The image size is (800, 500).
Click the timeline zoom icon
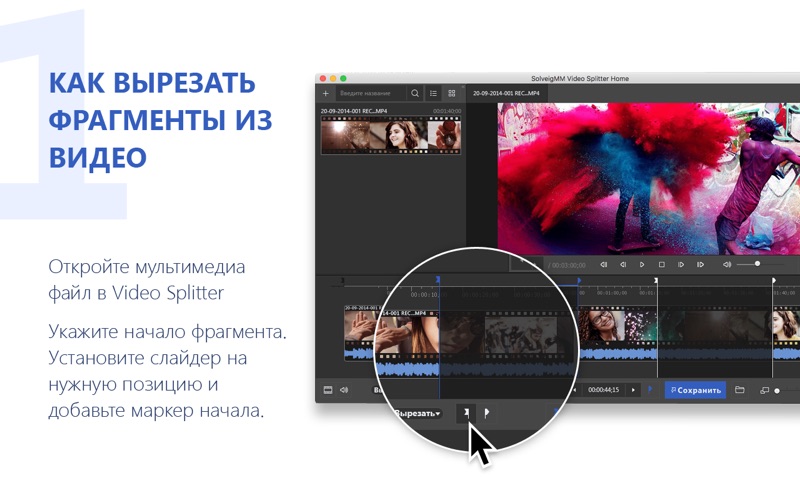pyautogui.click(x=764, y=391)
